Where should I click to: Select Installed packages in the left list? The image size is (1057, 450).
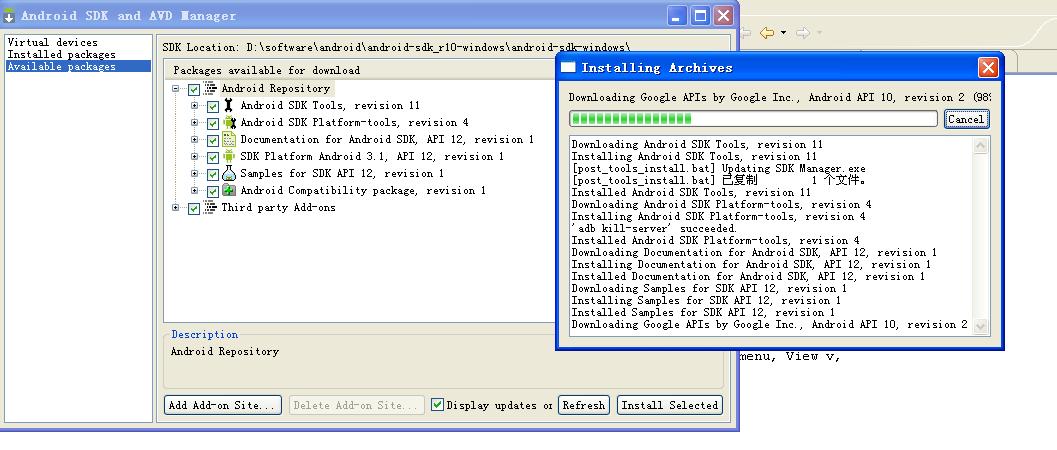(x=61, y=55)
